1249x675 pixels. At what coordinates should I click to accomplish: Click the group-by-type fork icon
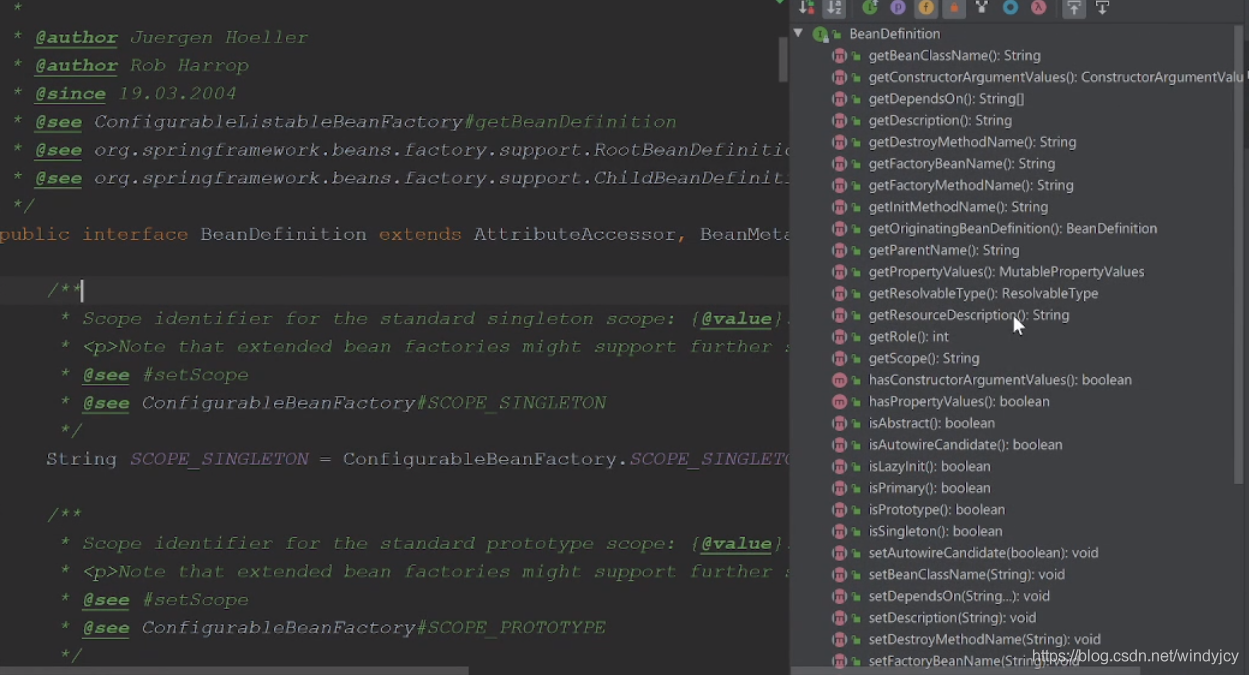982,8
